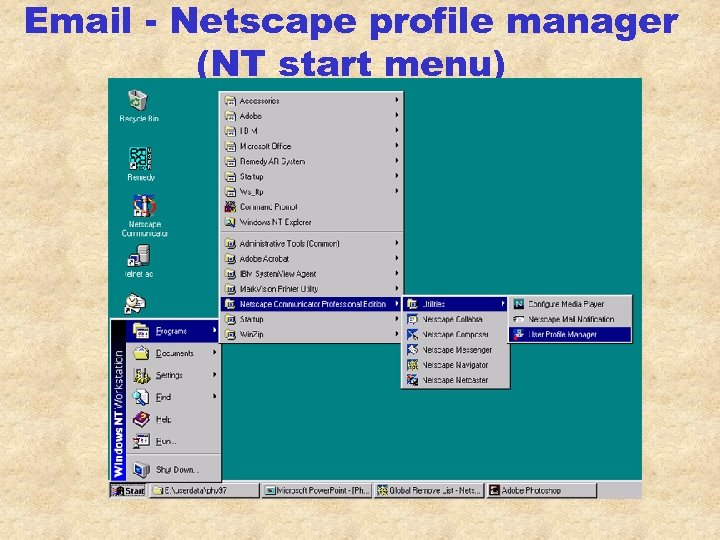The image size is (720, 540).
Task: Click the Run icon in Start menu
Action: pos(141,441)
